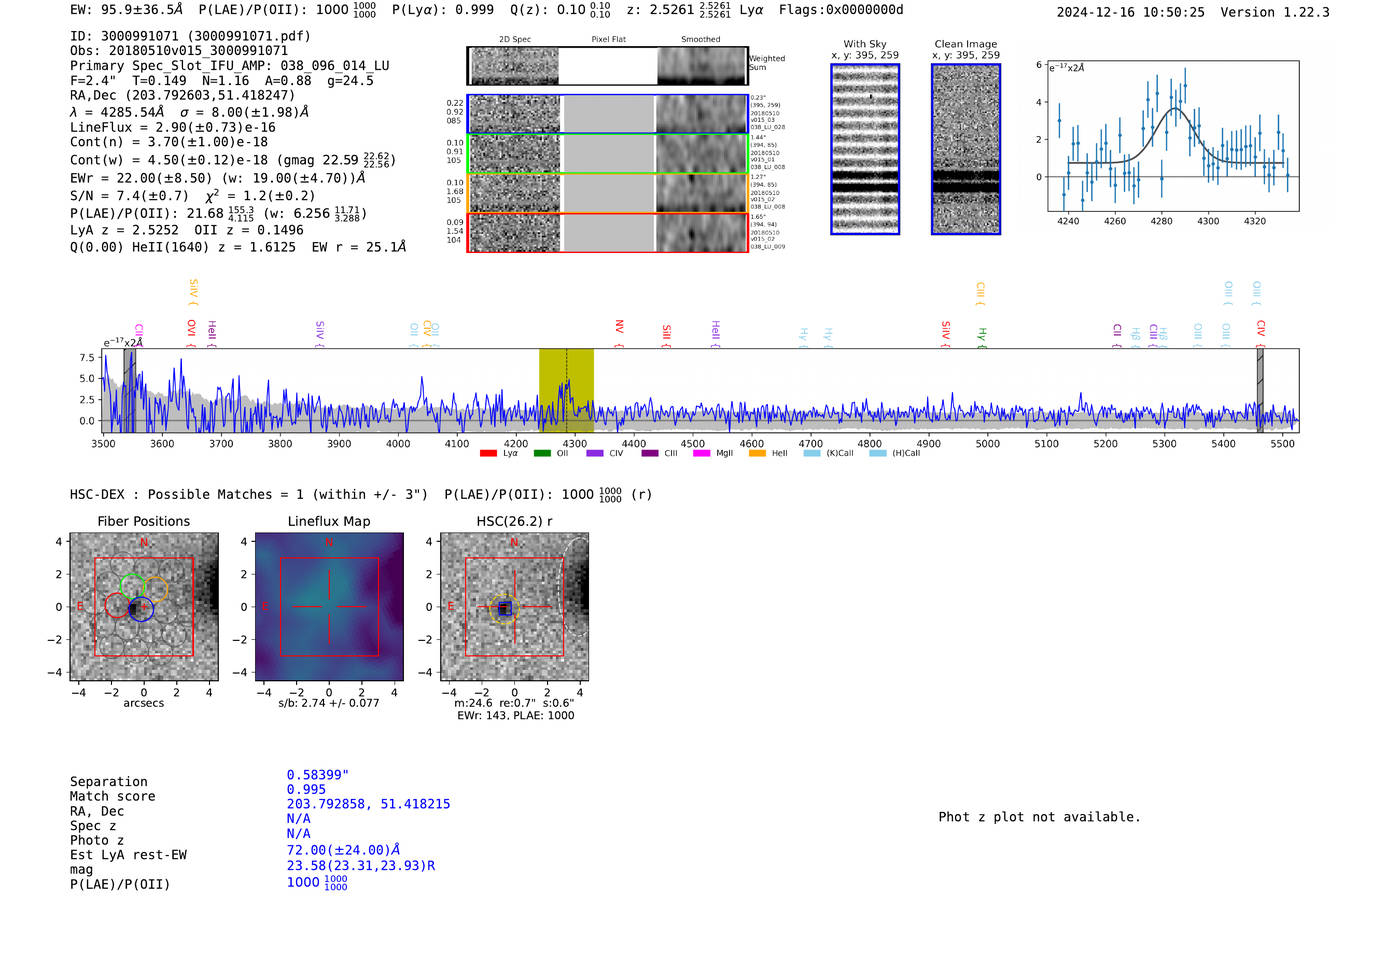Screen dimensions: 1400x953
Task: Select the MgII magenta legend swatch
Action: pyautogui.click(x=701, y=454)
